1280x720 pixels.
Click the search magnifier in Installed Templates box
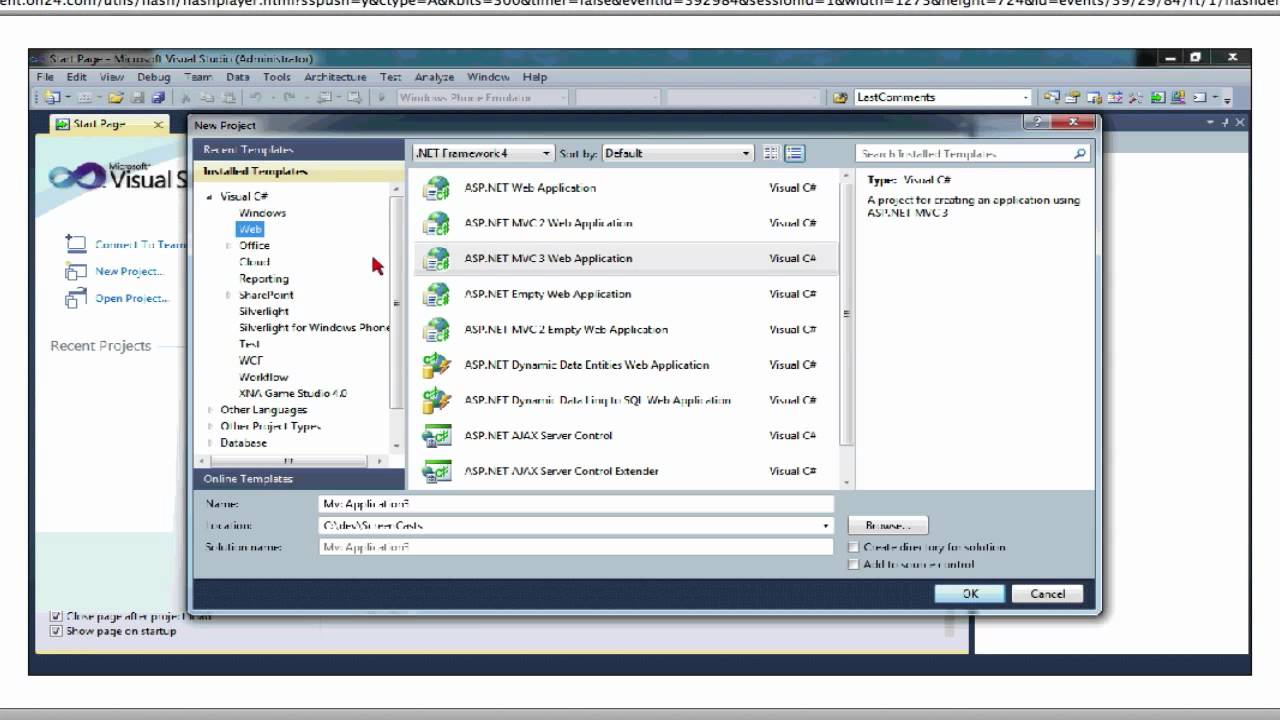tap(1080, 154)
